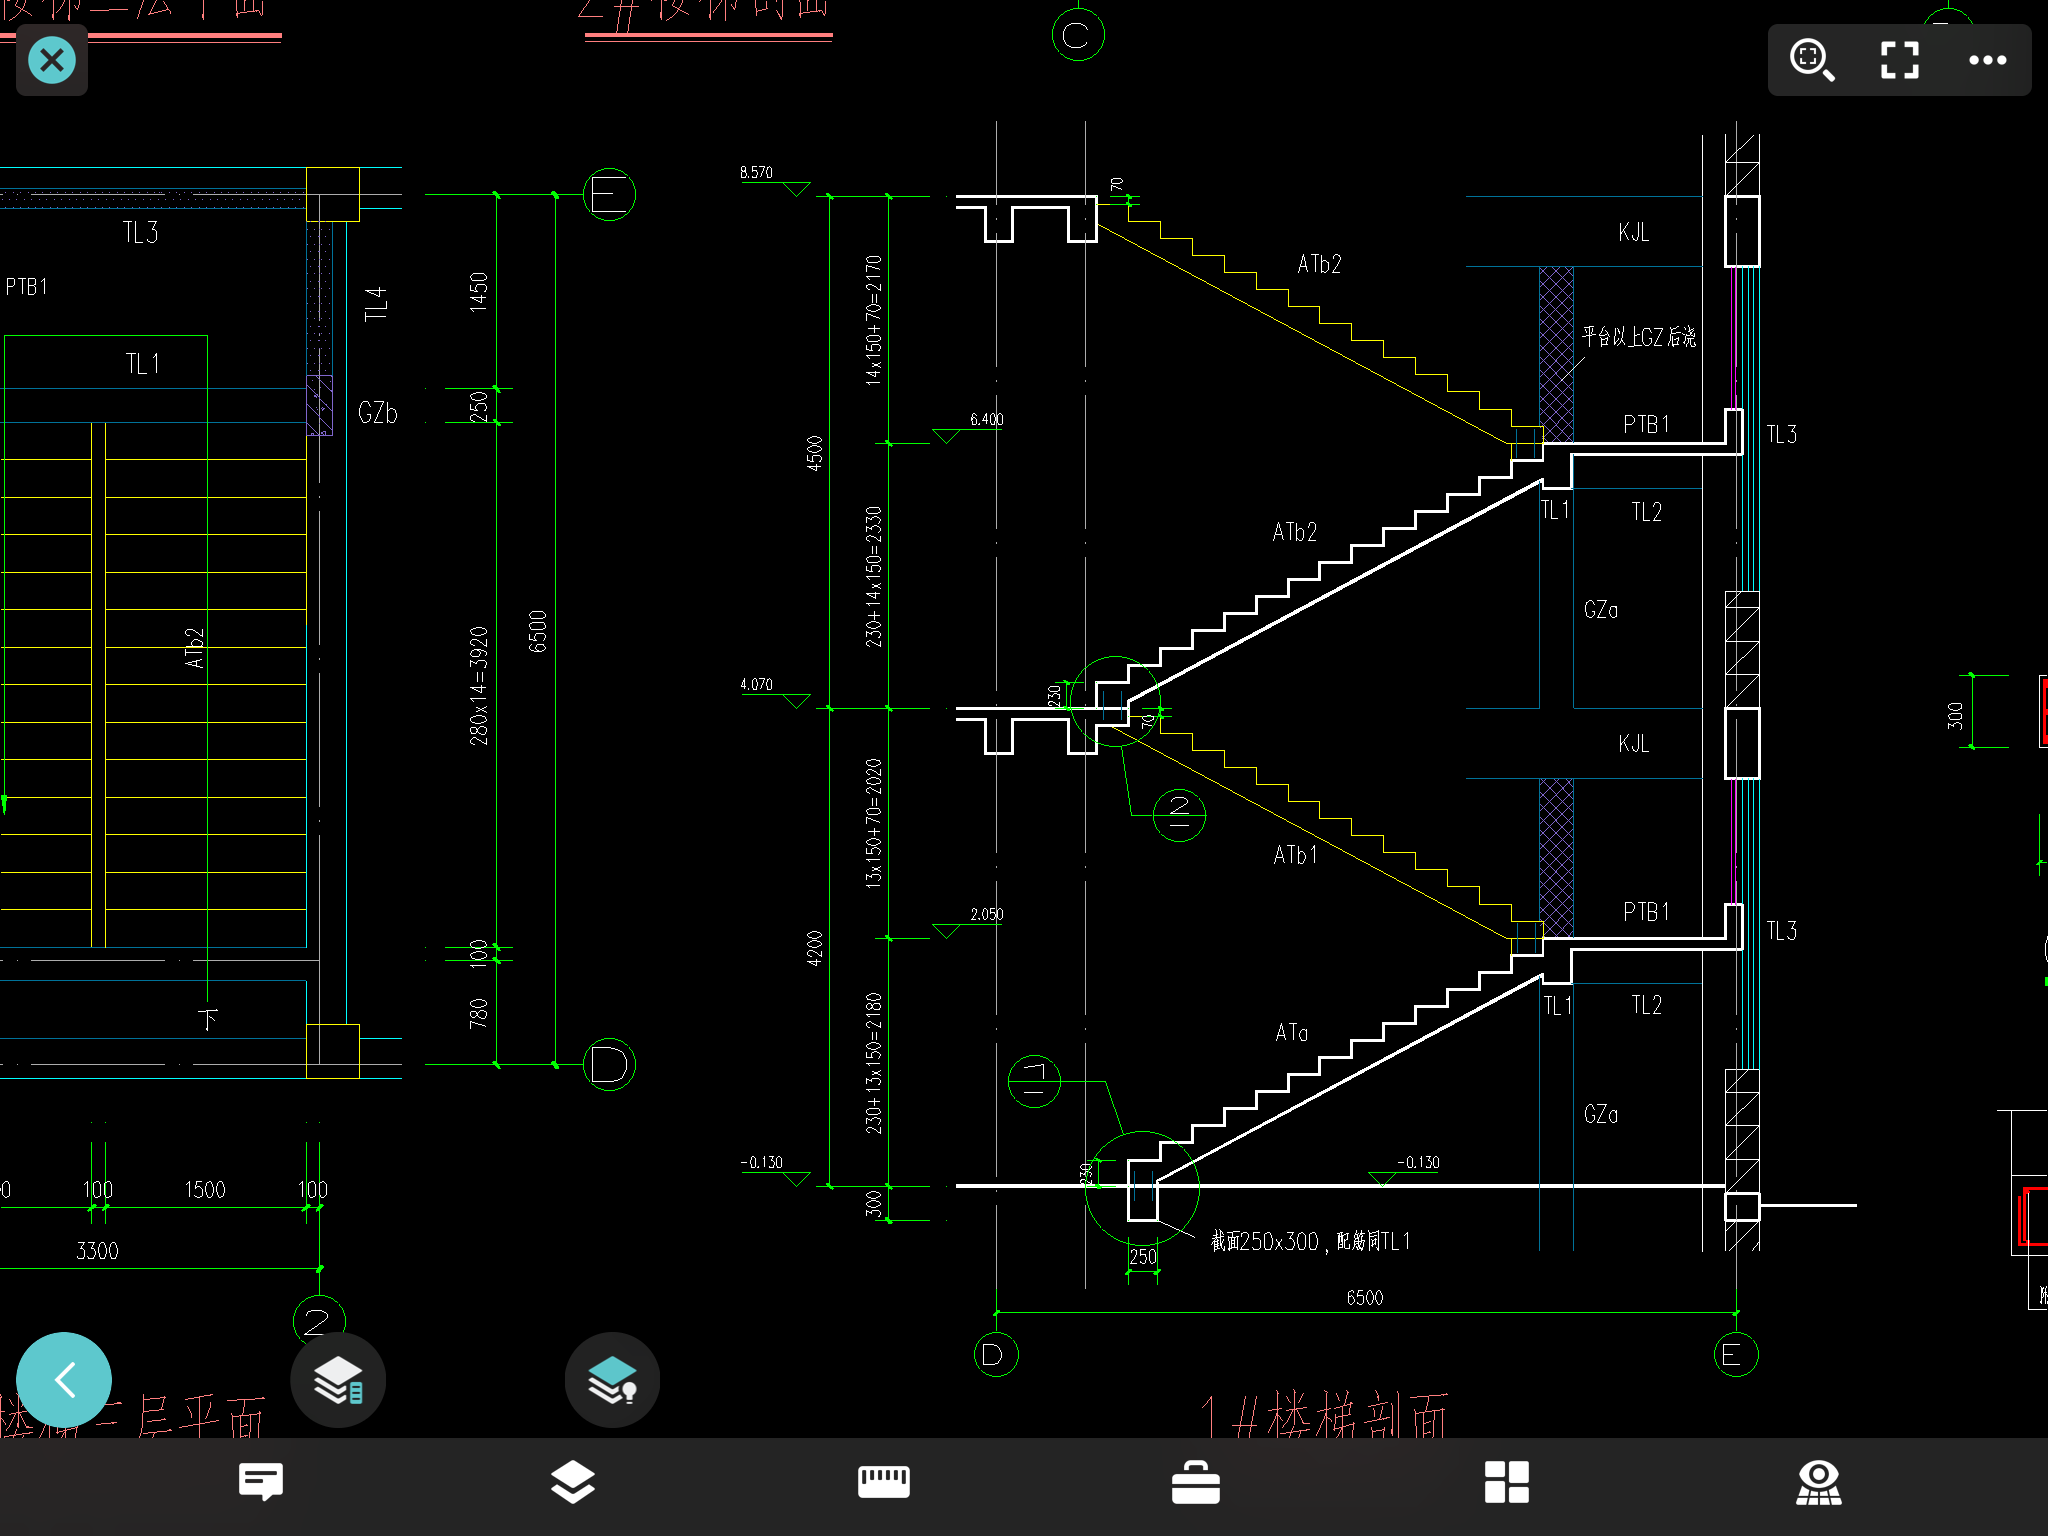Image resolution: width=2048 pixels, height=1536 pixels.
Task: Click the 4200 vertical dimension
Action: (814, 948)
